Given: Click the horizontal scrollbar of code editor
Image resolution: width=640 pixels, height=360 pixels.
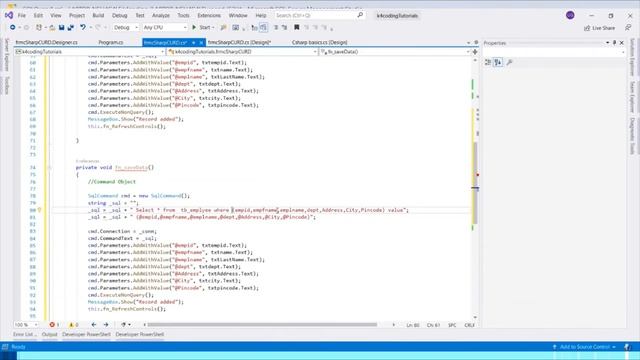Looking at the screenshot, I should click(262, 325).
